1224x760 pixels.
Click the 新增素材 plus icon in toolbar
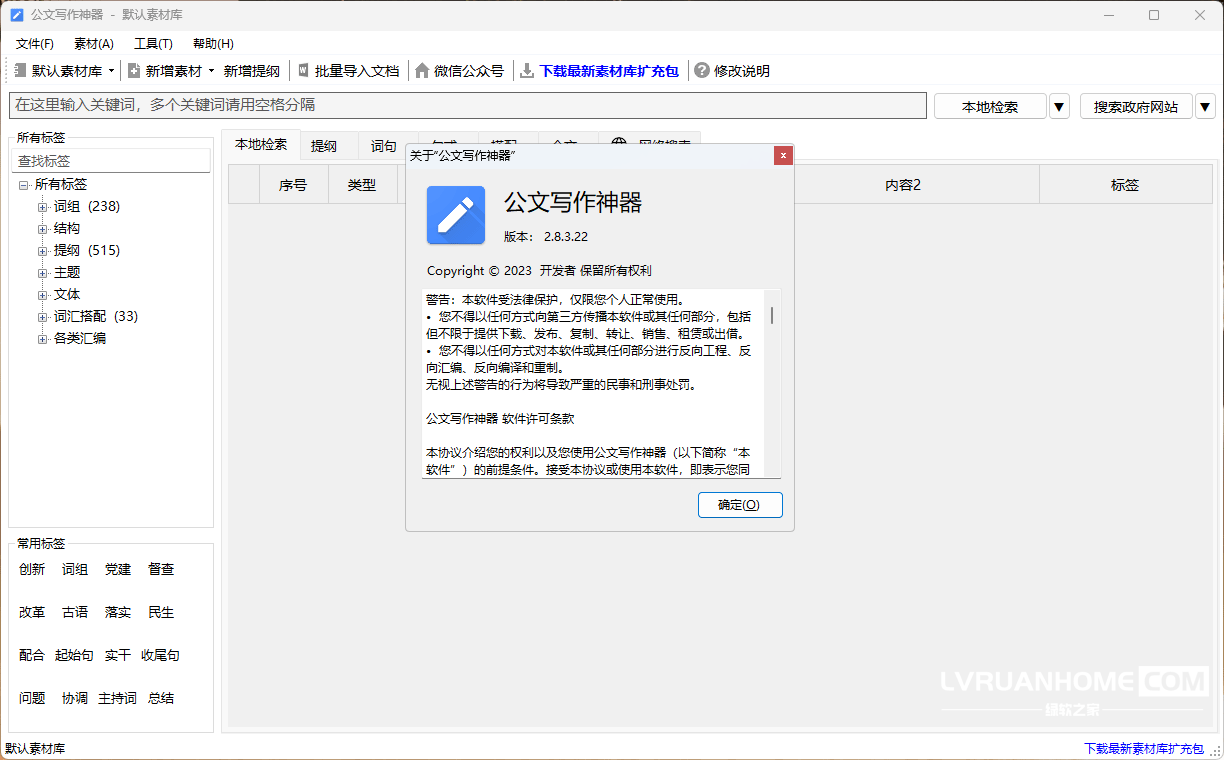[134, 71]
